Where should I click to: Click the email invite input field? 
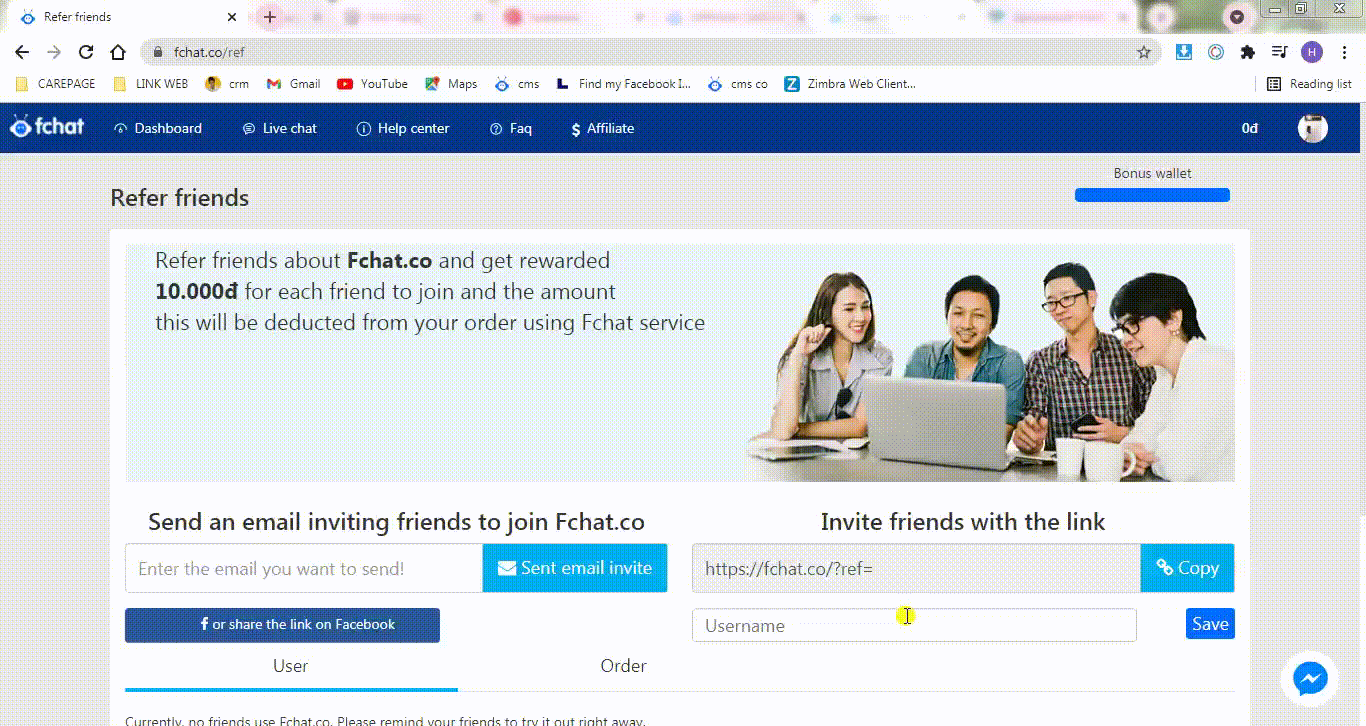(x=304, y=568)
